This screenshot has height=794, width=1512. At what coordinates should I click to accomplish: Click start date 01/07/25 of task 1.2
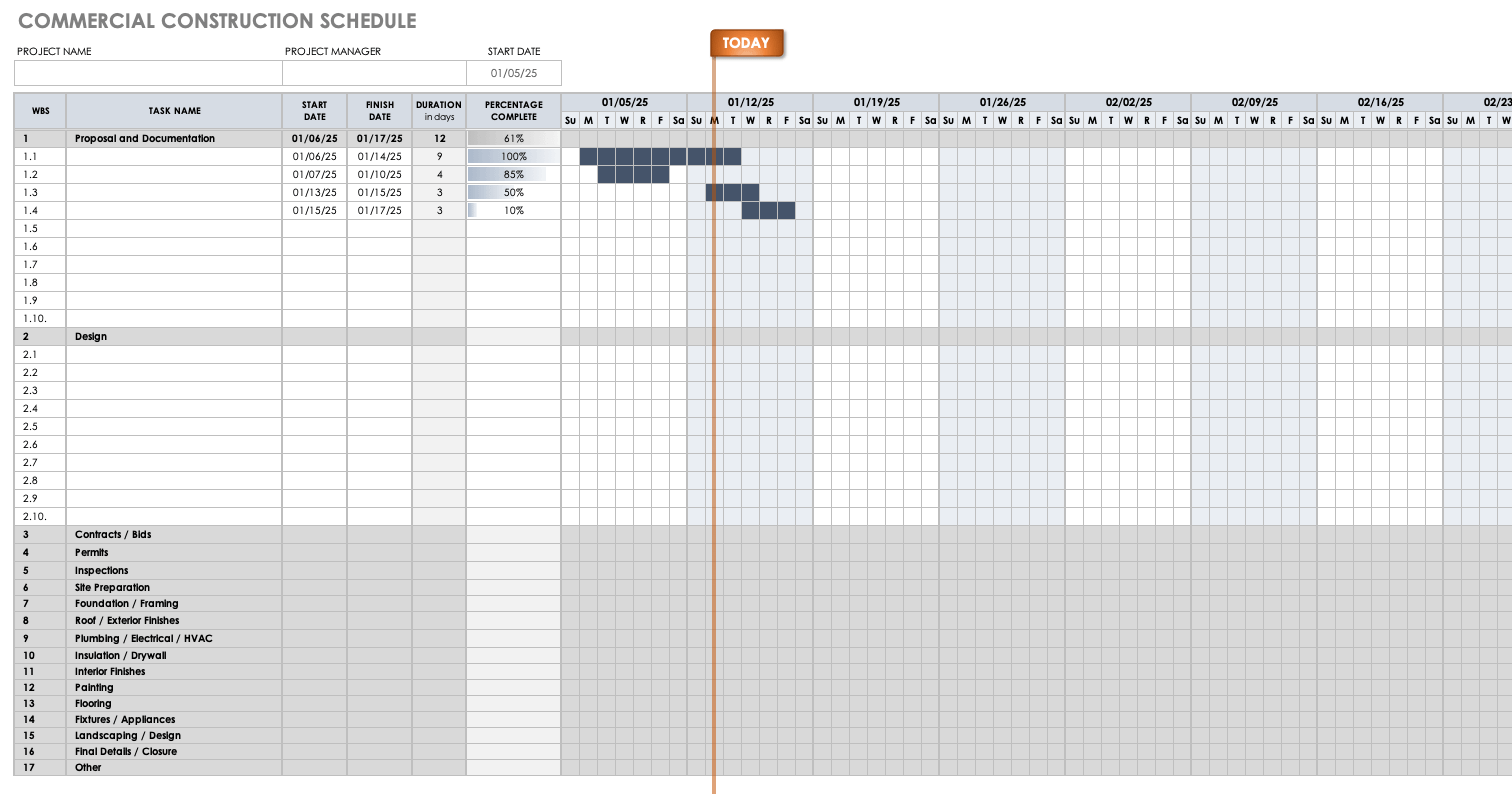(315, 175)
